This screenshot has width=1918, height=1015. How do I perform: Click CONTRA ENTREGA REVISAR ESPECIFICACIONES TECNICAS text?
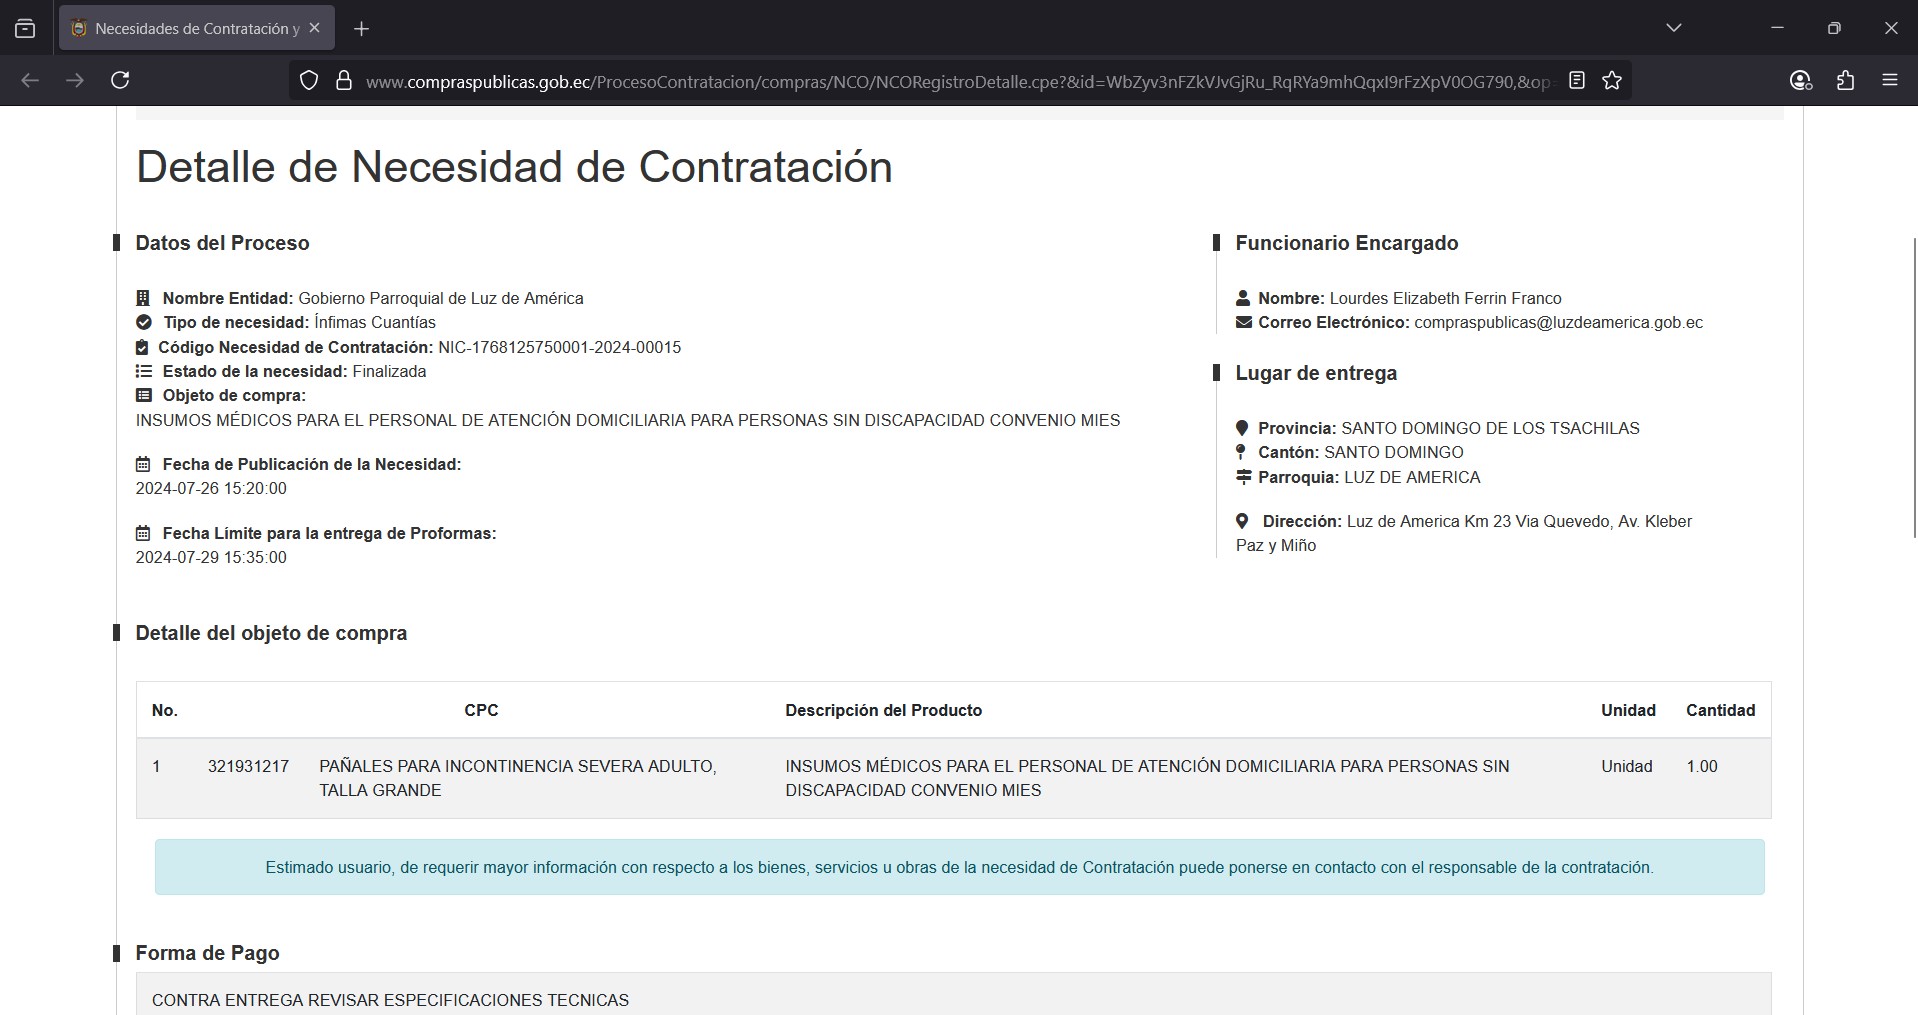pos(390,1000)
